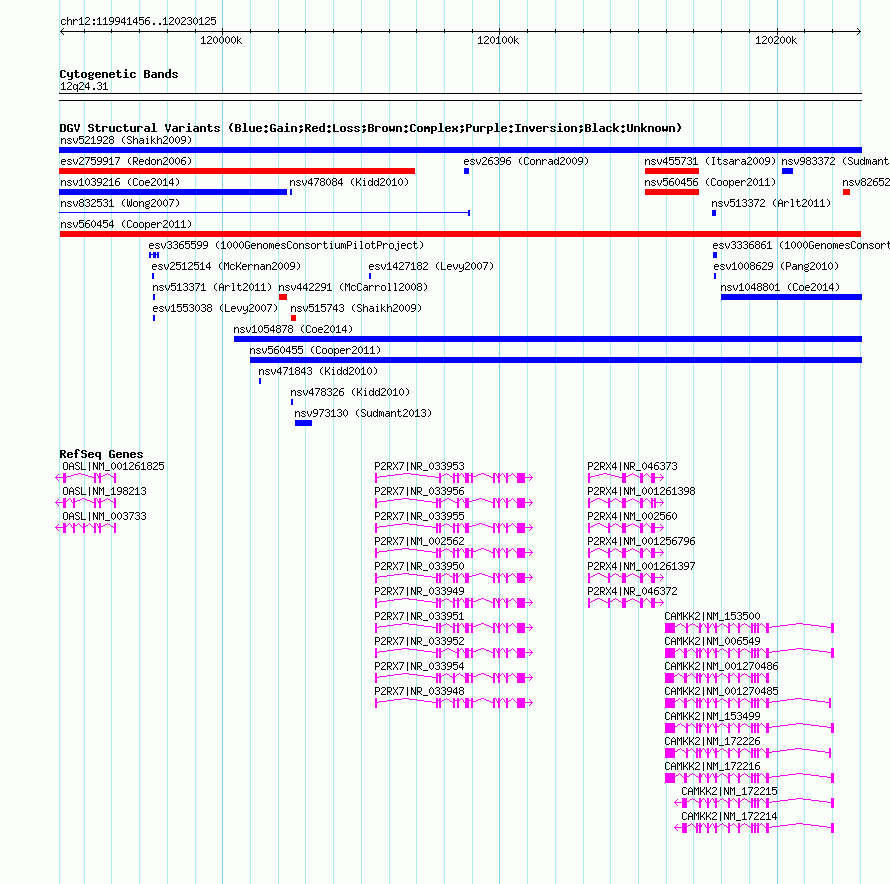
Task: Open the esv3336861 variant label
Action: [x=801, y=245]
